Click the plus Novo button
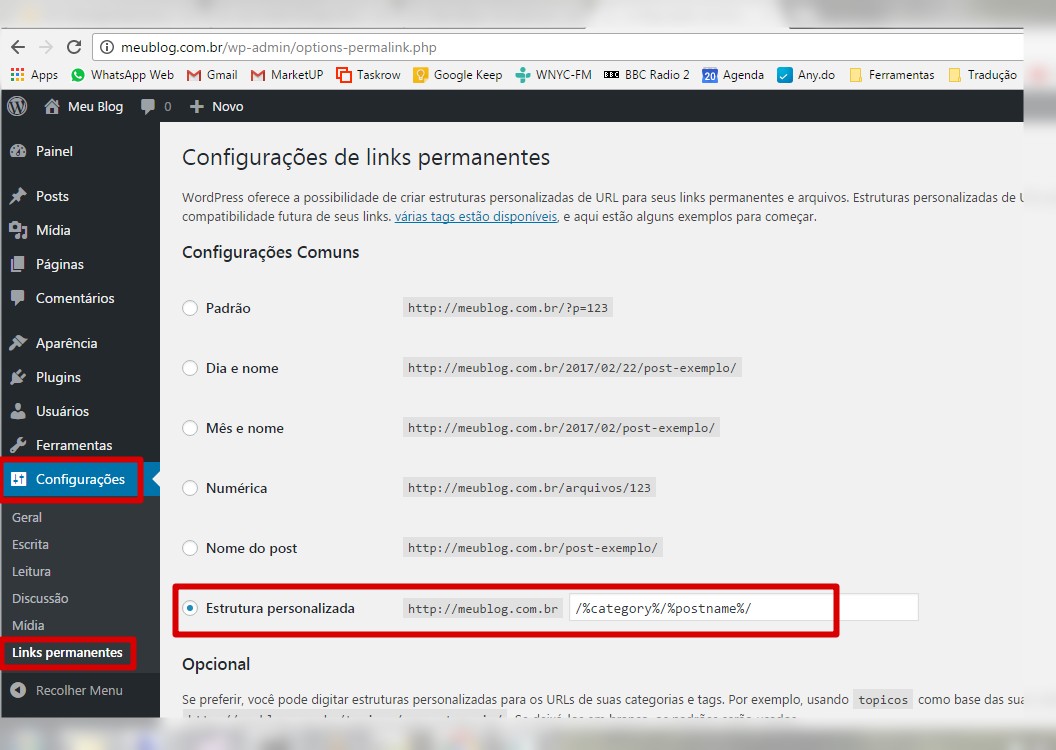The width and height of the screenshot is (1056, 750). coord(216,106)
